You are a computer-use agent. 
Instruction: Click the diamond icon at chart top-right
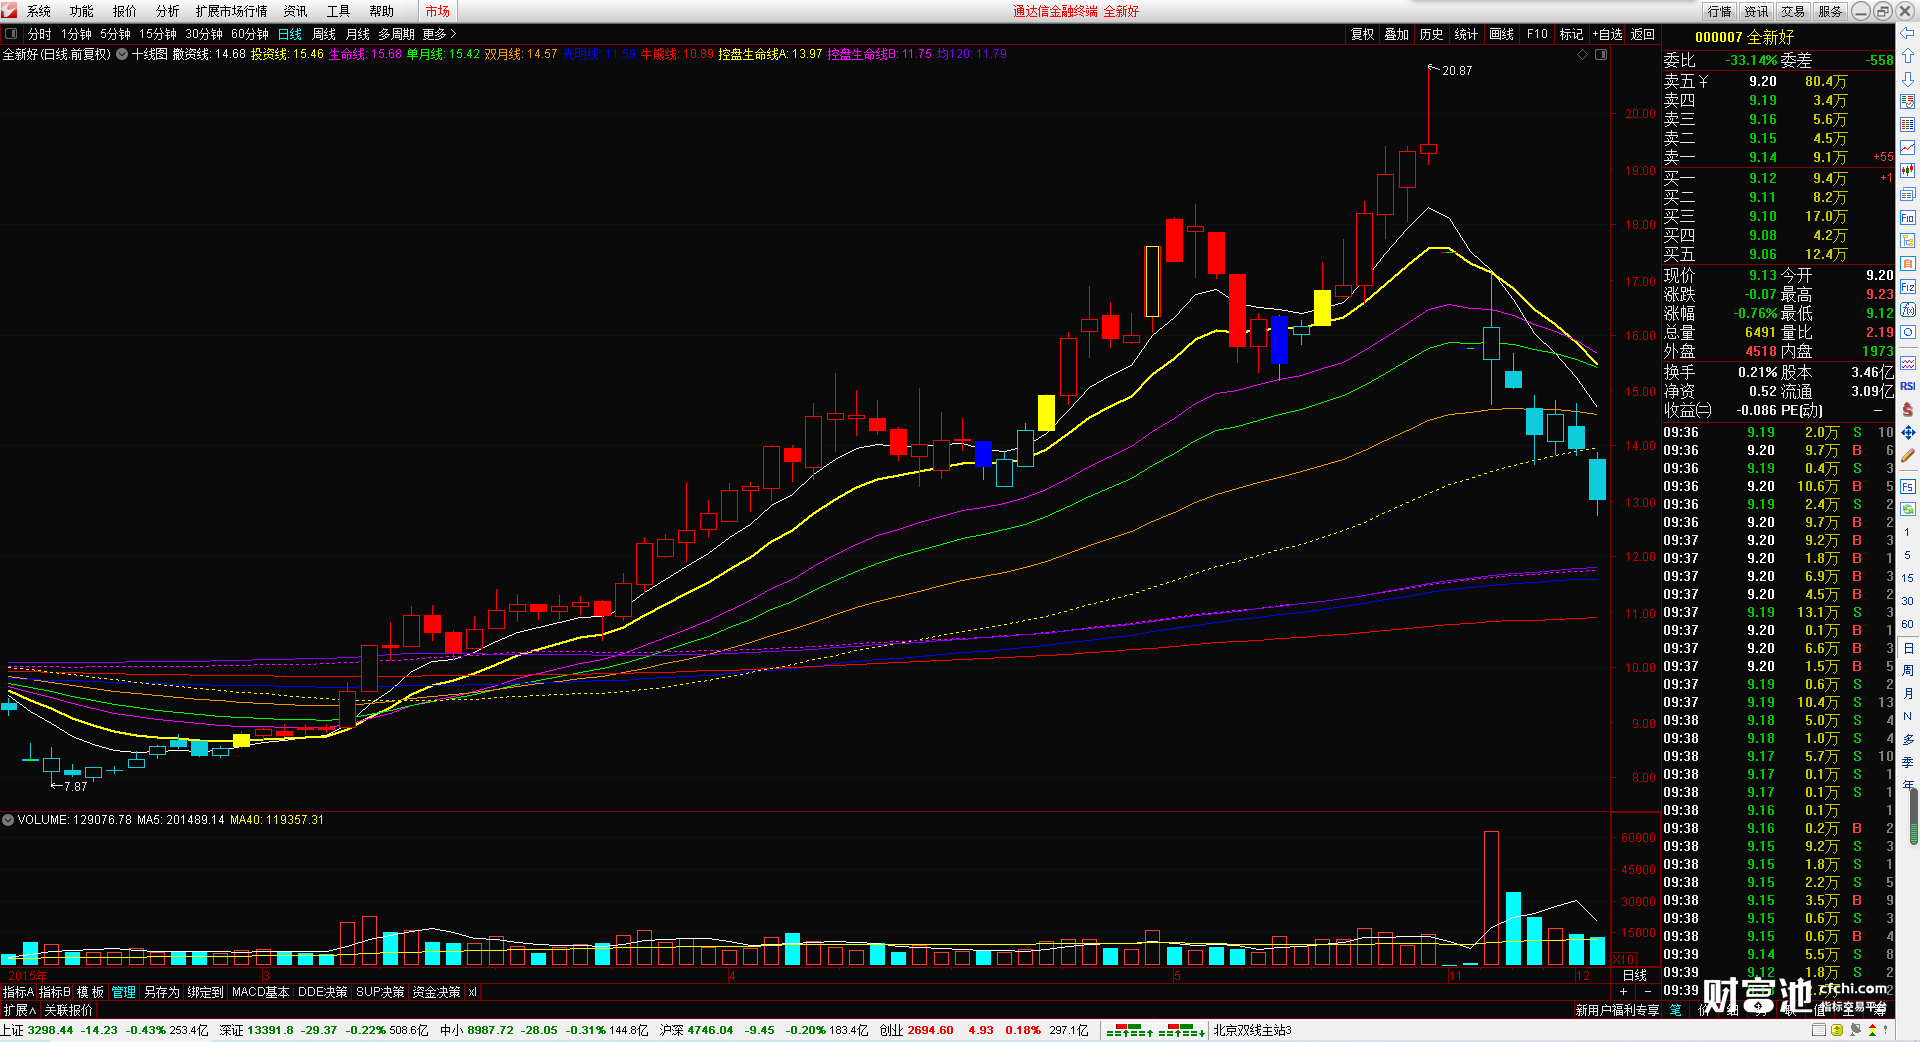click(x=1583, y=55)
